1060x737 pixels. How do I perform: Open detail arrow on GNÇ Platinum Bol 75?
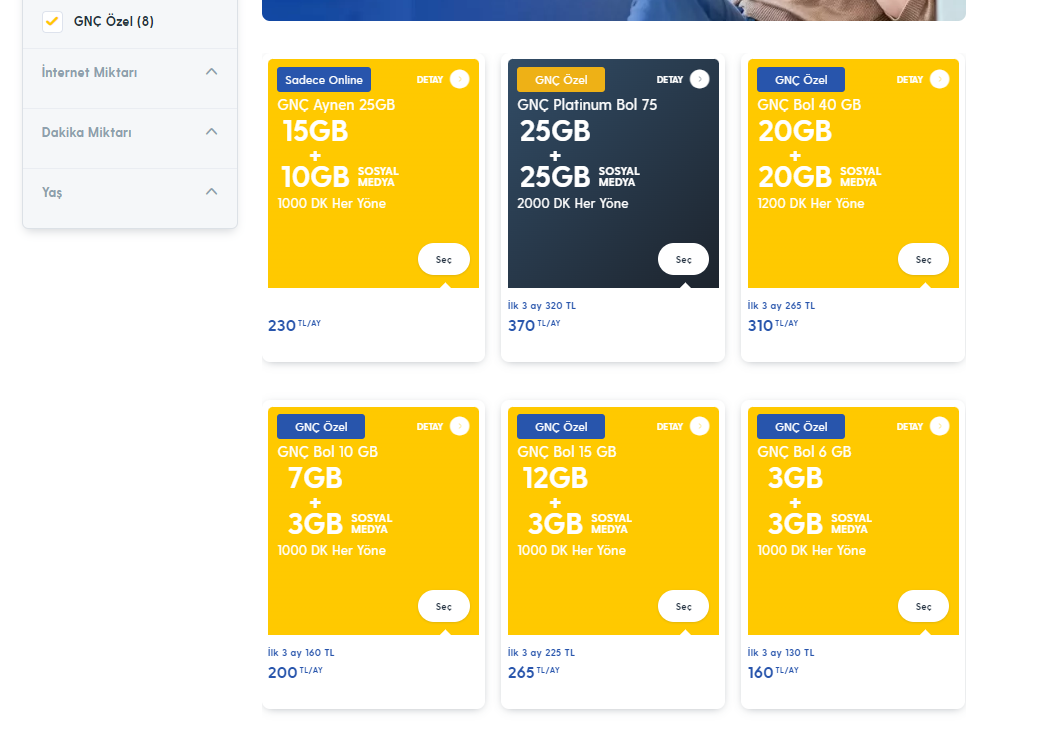(x=699, y=80)
